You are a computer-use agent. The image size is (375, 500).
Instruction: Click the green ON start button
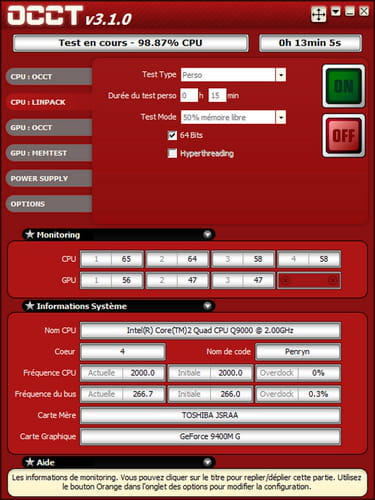click(x=344, y=86)
